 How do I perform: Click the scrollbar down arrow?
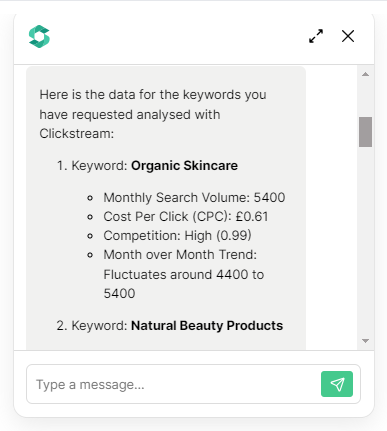365,341
